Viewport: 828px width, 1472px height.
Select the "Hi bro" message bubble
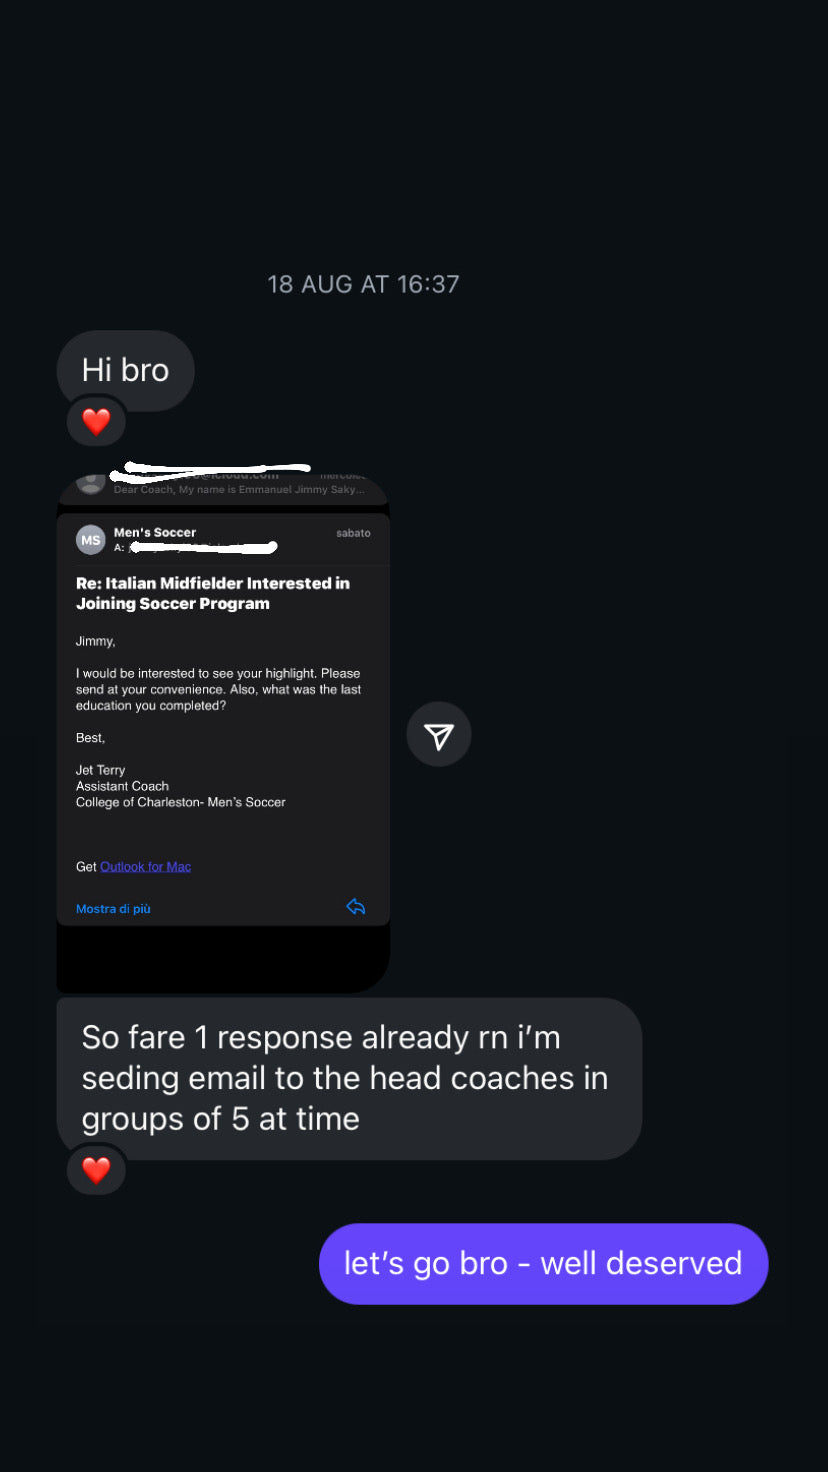pos(125,370)
